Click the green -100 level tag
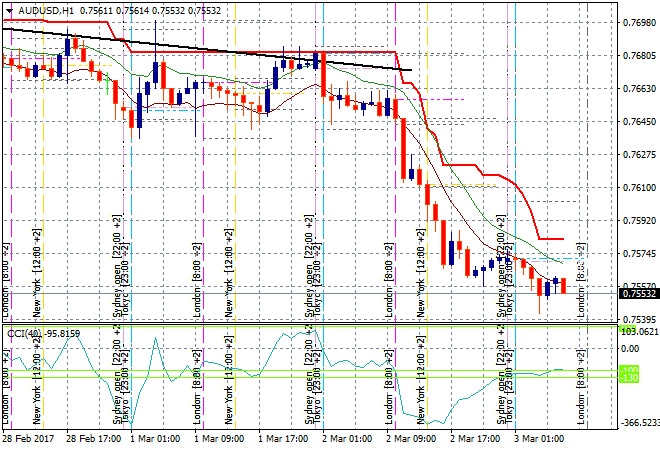Screen dimensions: 660x450 (629, 376)
